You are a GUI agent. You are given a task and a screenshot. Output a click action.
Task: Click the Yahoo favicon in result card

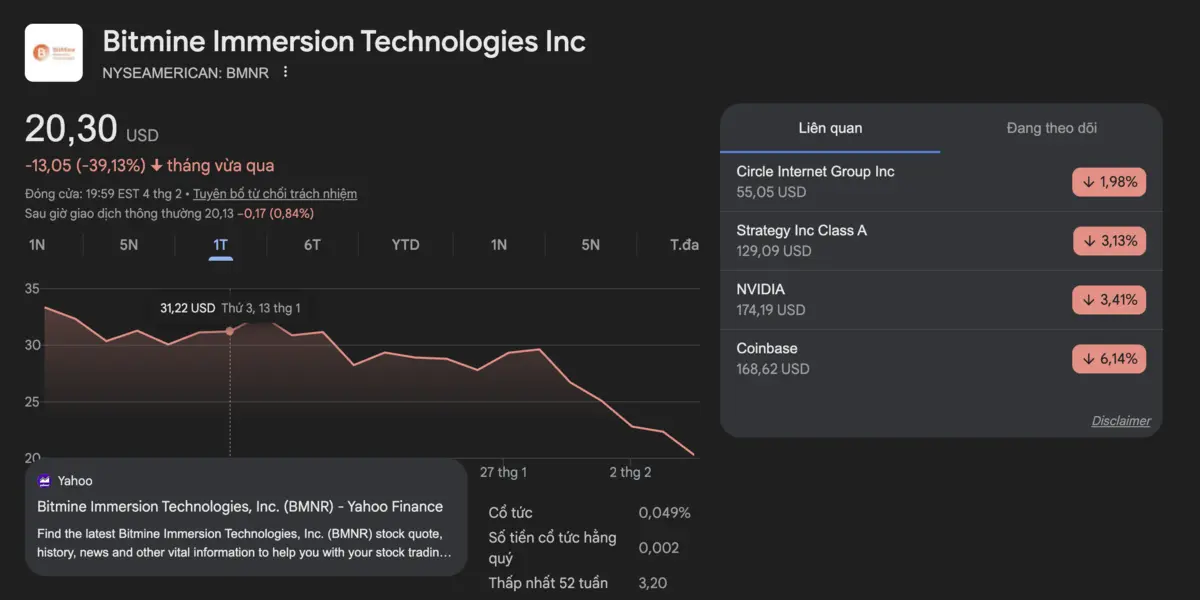click(44, 481)
